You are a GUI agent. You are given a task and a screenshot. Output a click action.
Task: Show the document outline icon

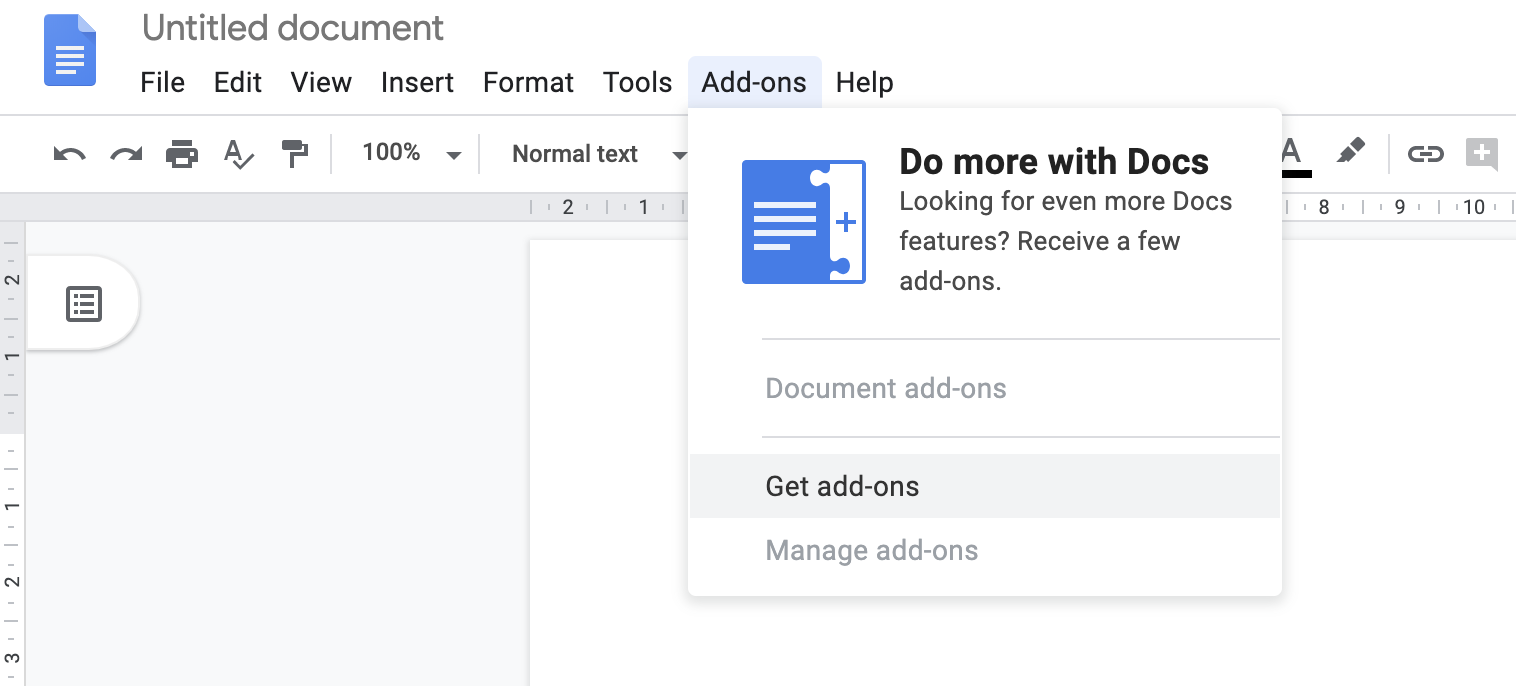(x=83, y=303)
